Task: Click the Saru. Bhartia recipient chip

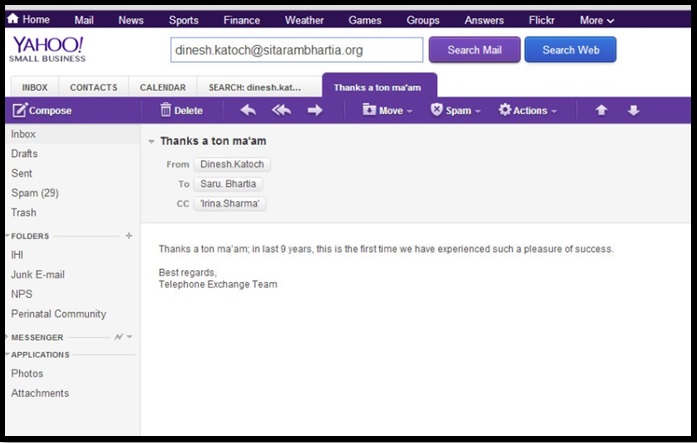Action: pos(228,184)
